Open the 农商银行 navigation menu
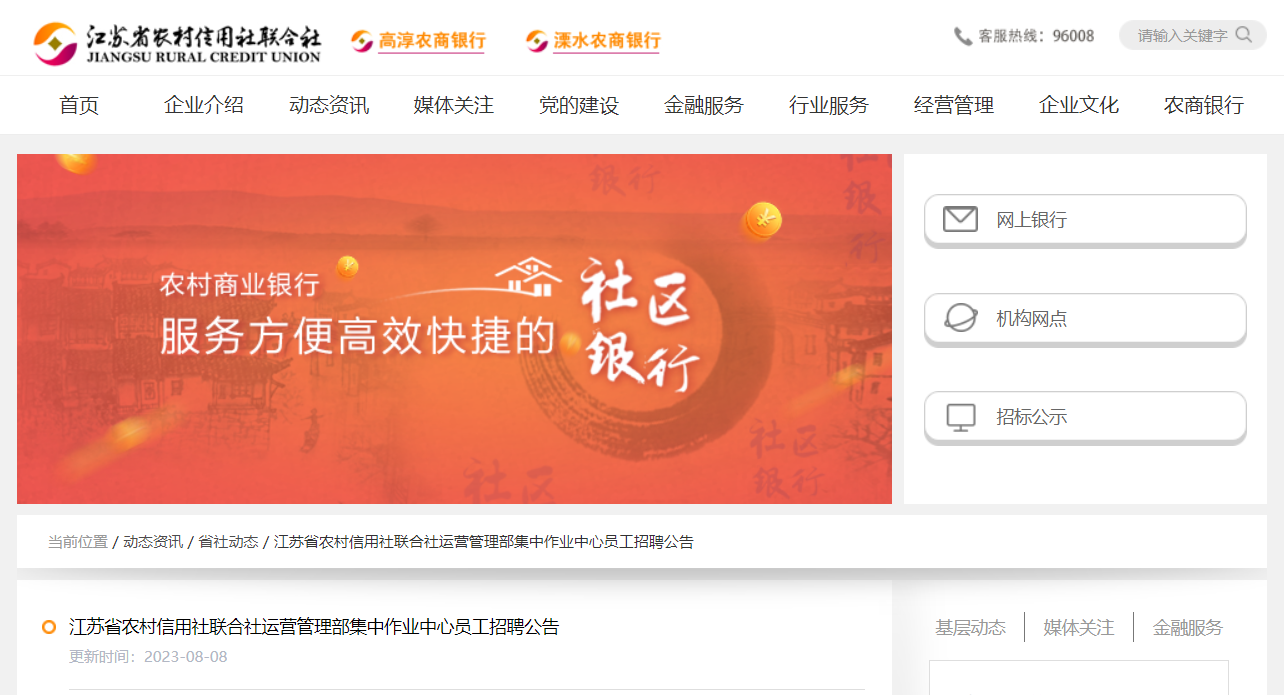Viewport: 1284px width, 695px height. pos(1204,105)
